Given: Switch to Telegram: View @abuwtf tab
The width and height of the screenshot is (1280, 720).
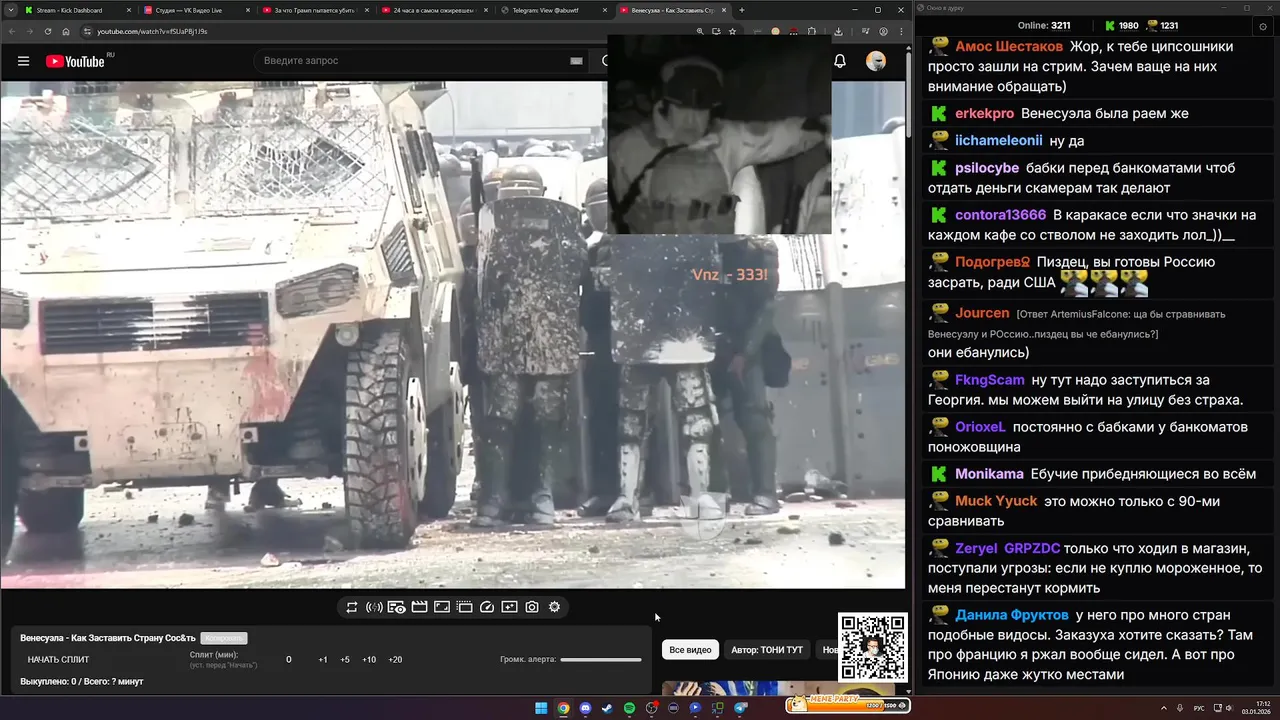Looking at the screenshot, I should pyautogui.click(x=552, y=10).
